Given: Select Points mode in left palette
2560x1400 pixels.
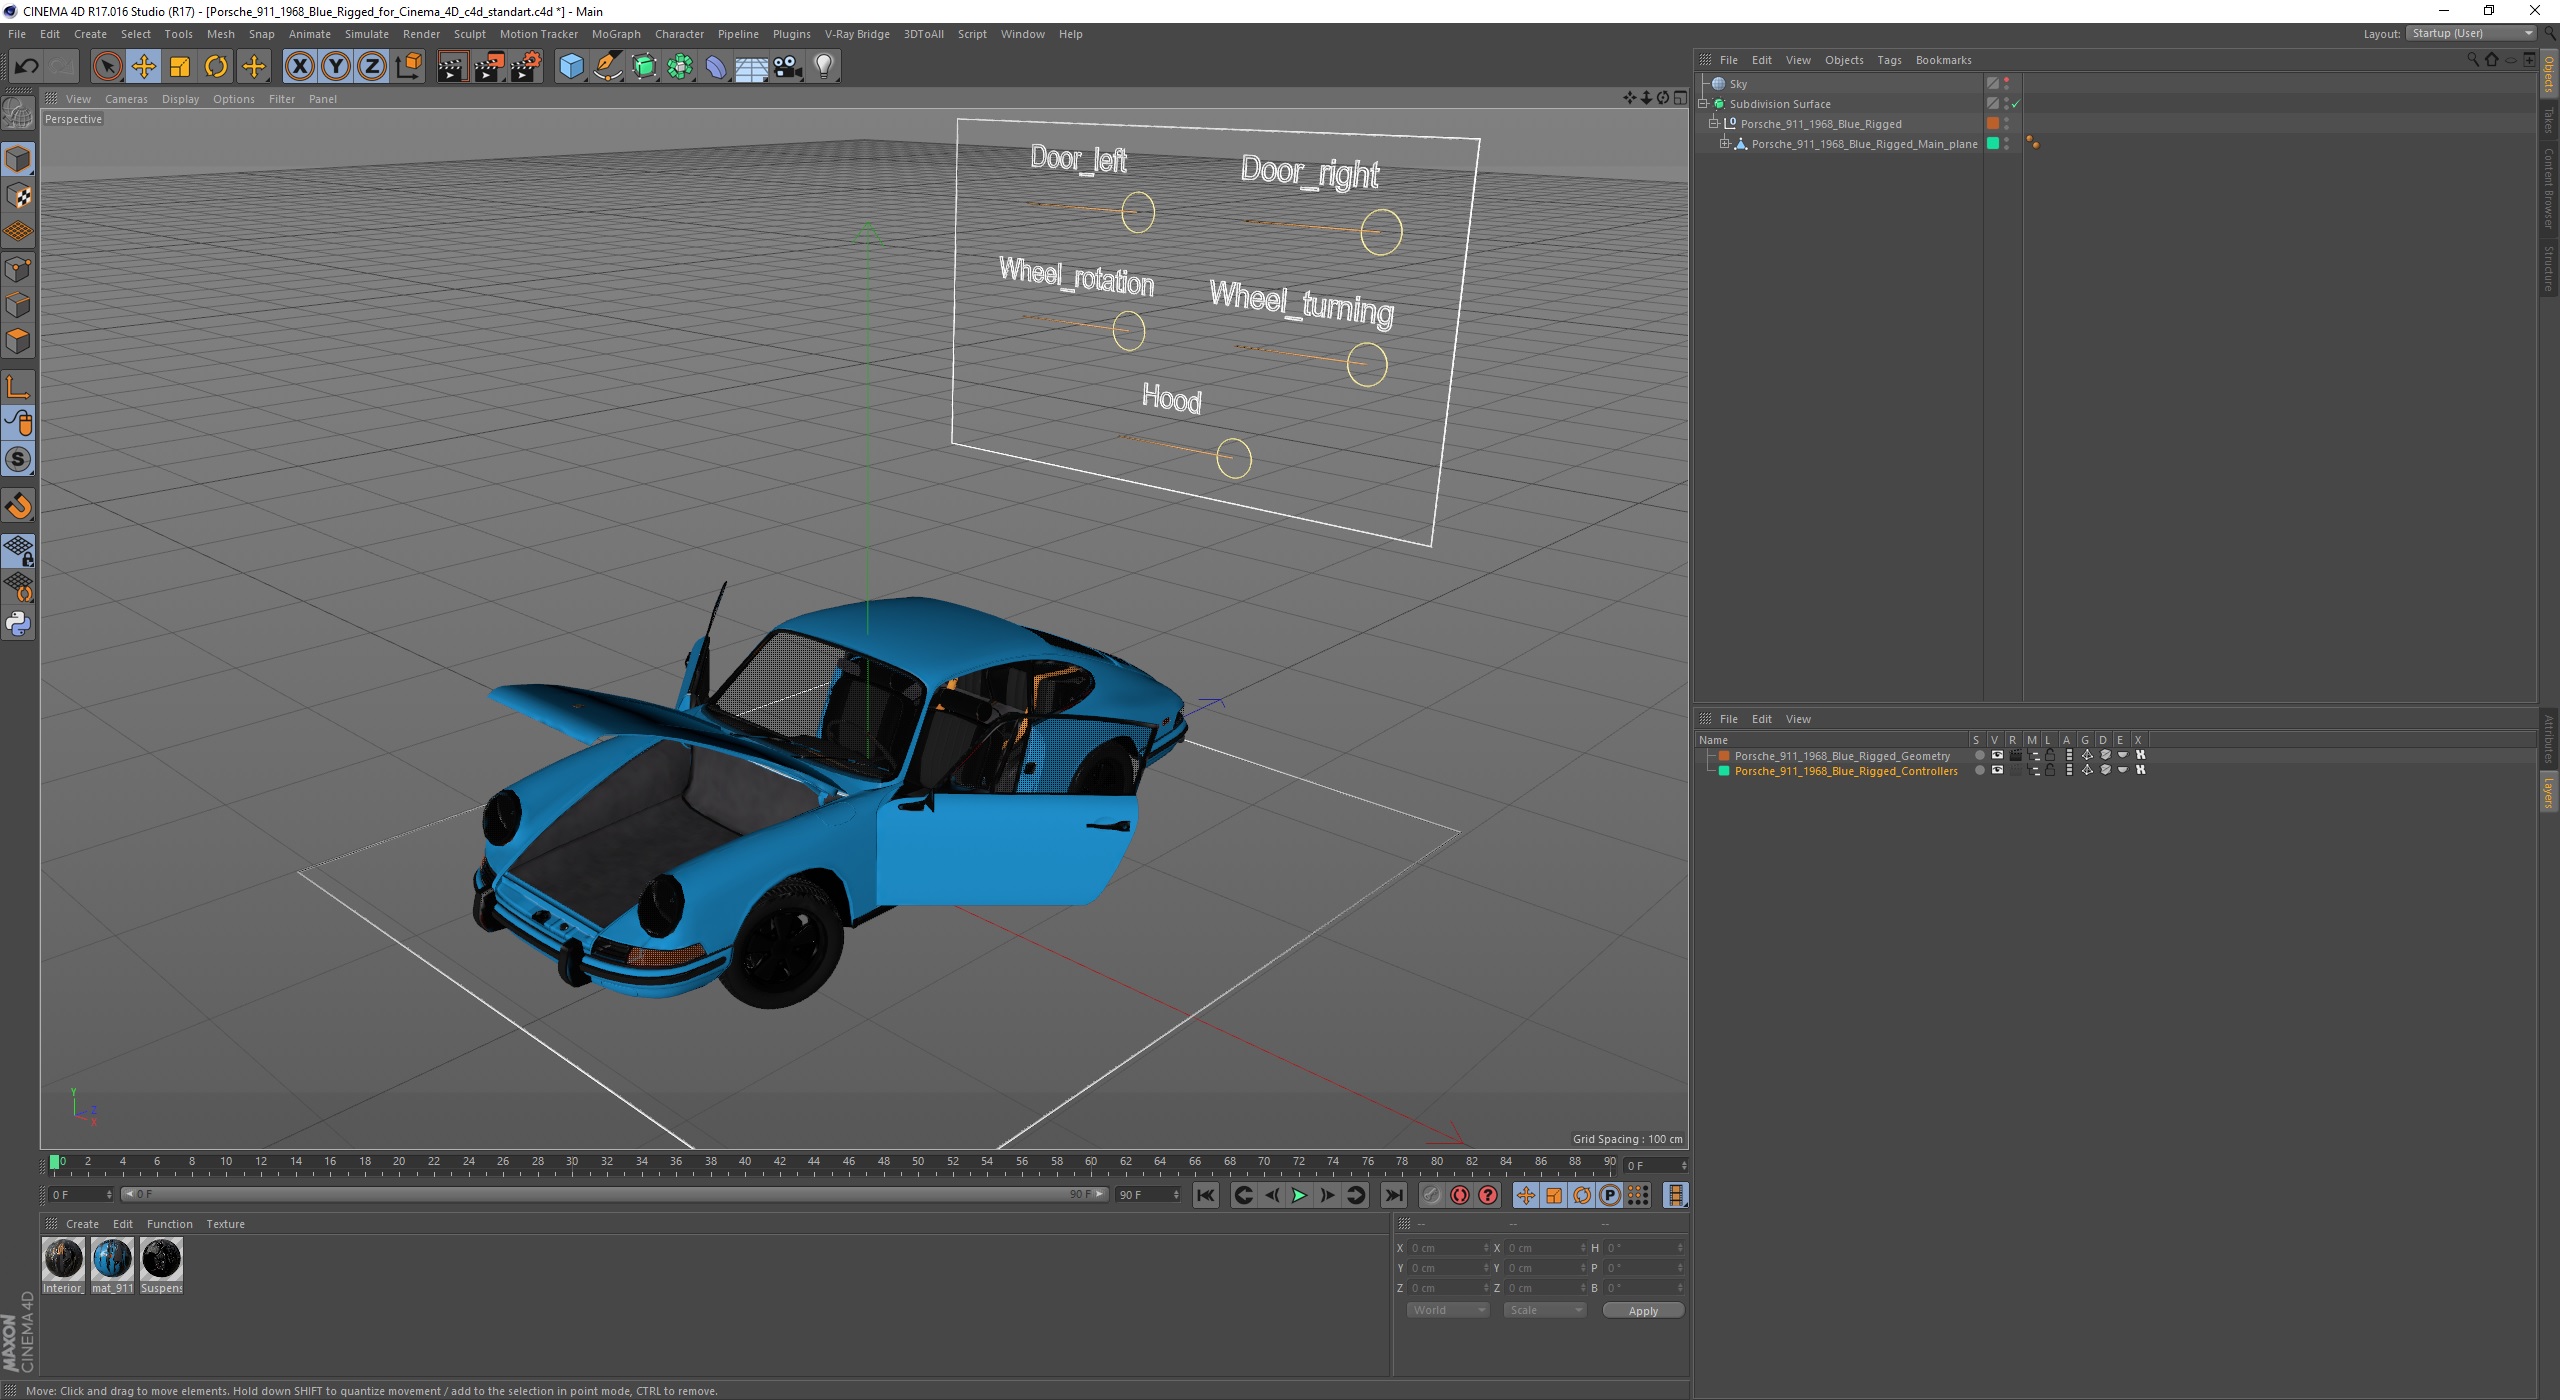Looking at the screenshot, I should [18, 269].
